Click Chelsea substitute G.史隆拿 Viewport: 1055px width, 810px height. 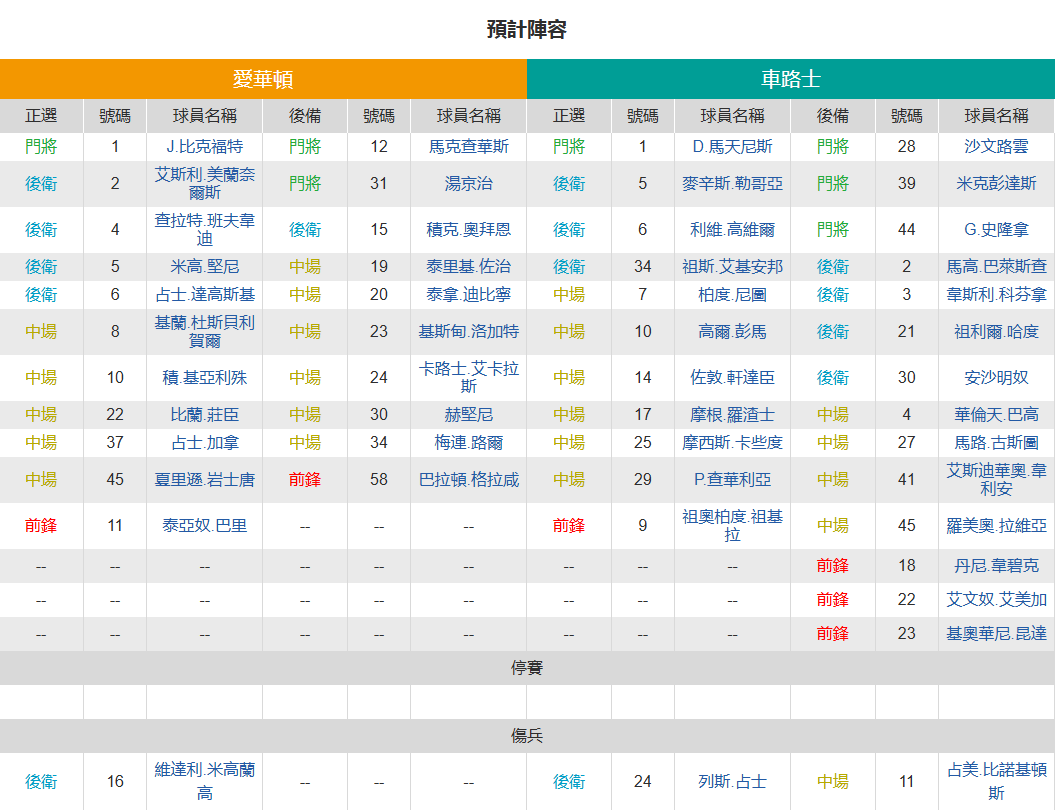tap(996, 229)
